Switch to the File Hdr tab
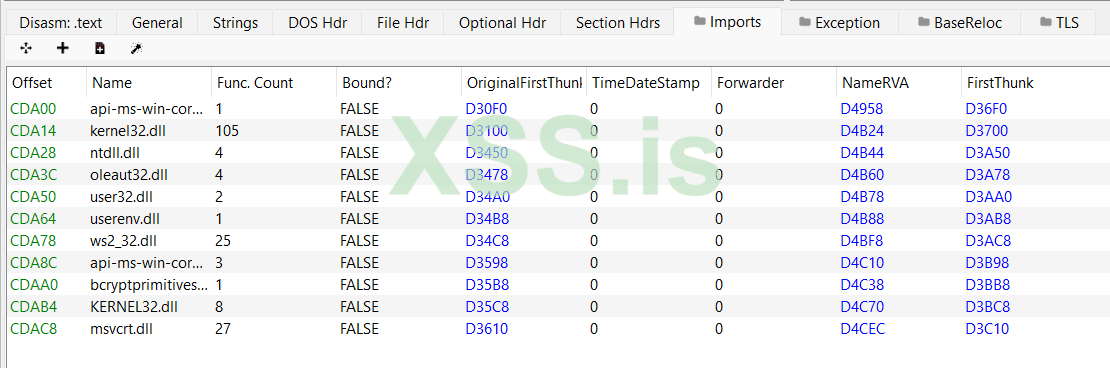The width and height of the screenshot is (1110, 368). pos(403,23)
